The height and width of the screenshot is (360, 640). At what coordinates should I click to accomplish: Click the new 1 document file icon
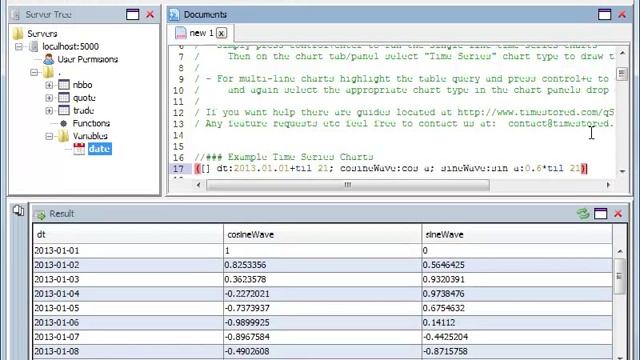click(180, 33)
